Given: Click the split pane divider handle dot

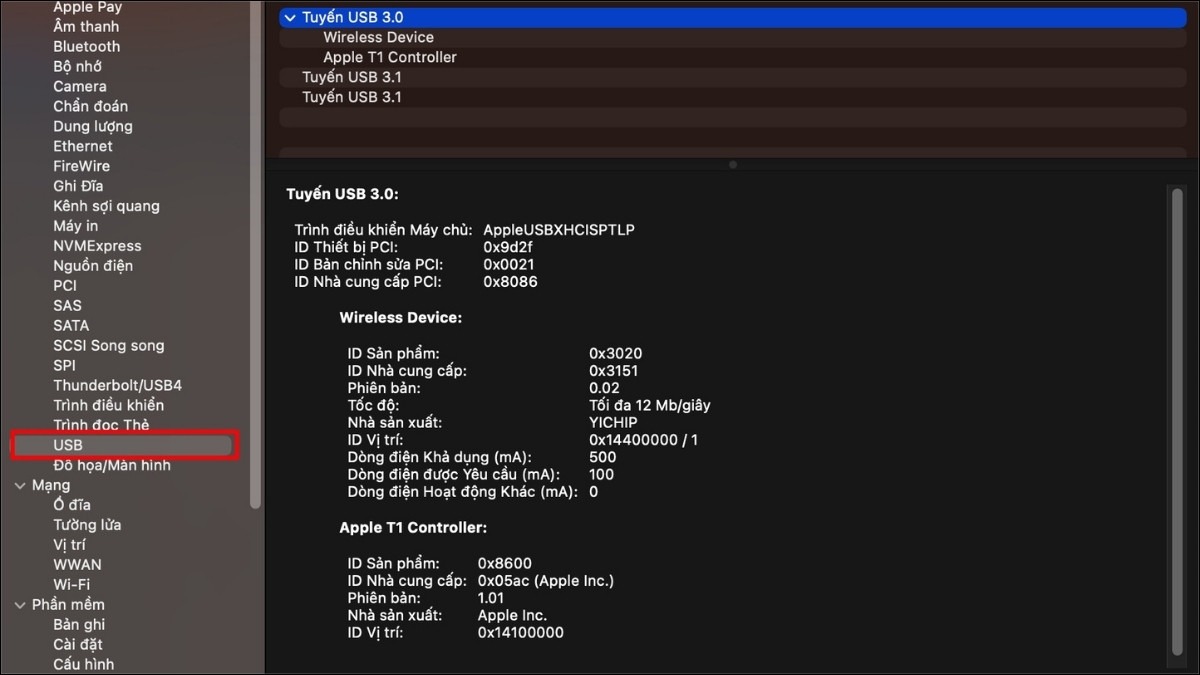Looking at the screenshot, I should pos(733,165).
